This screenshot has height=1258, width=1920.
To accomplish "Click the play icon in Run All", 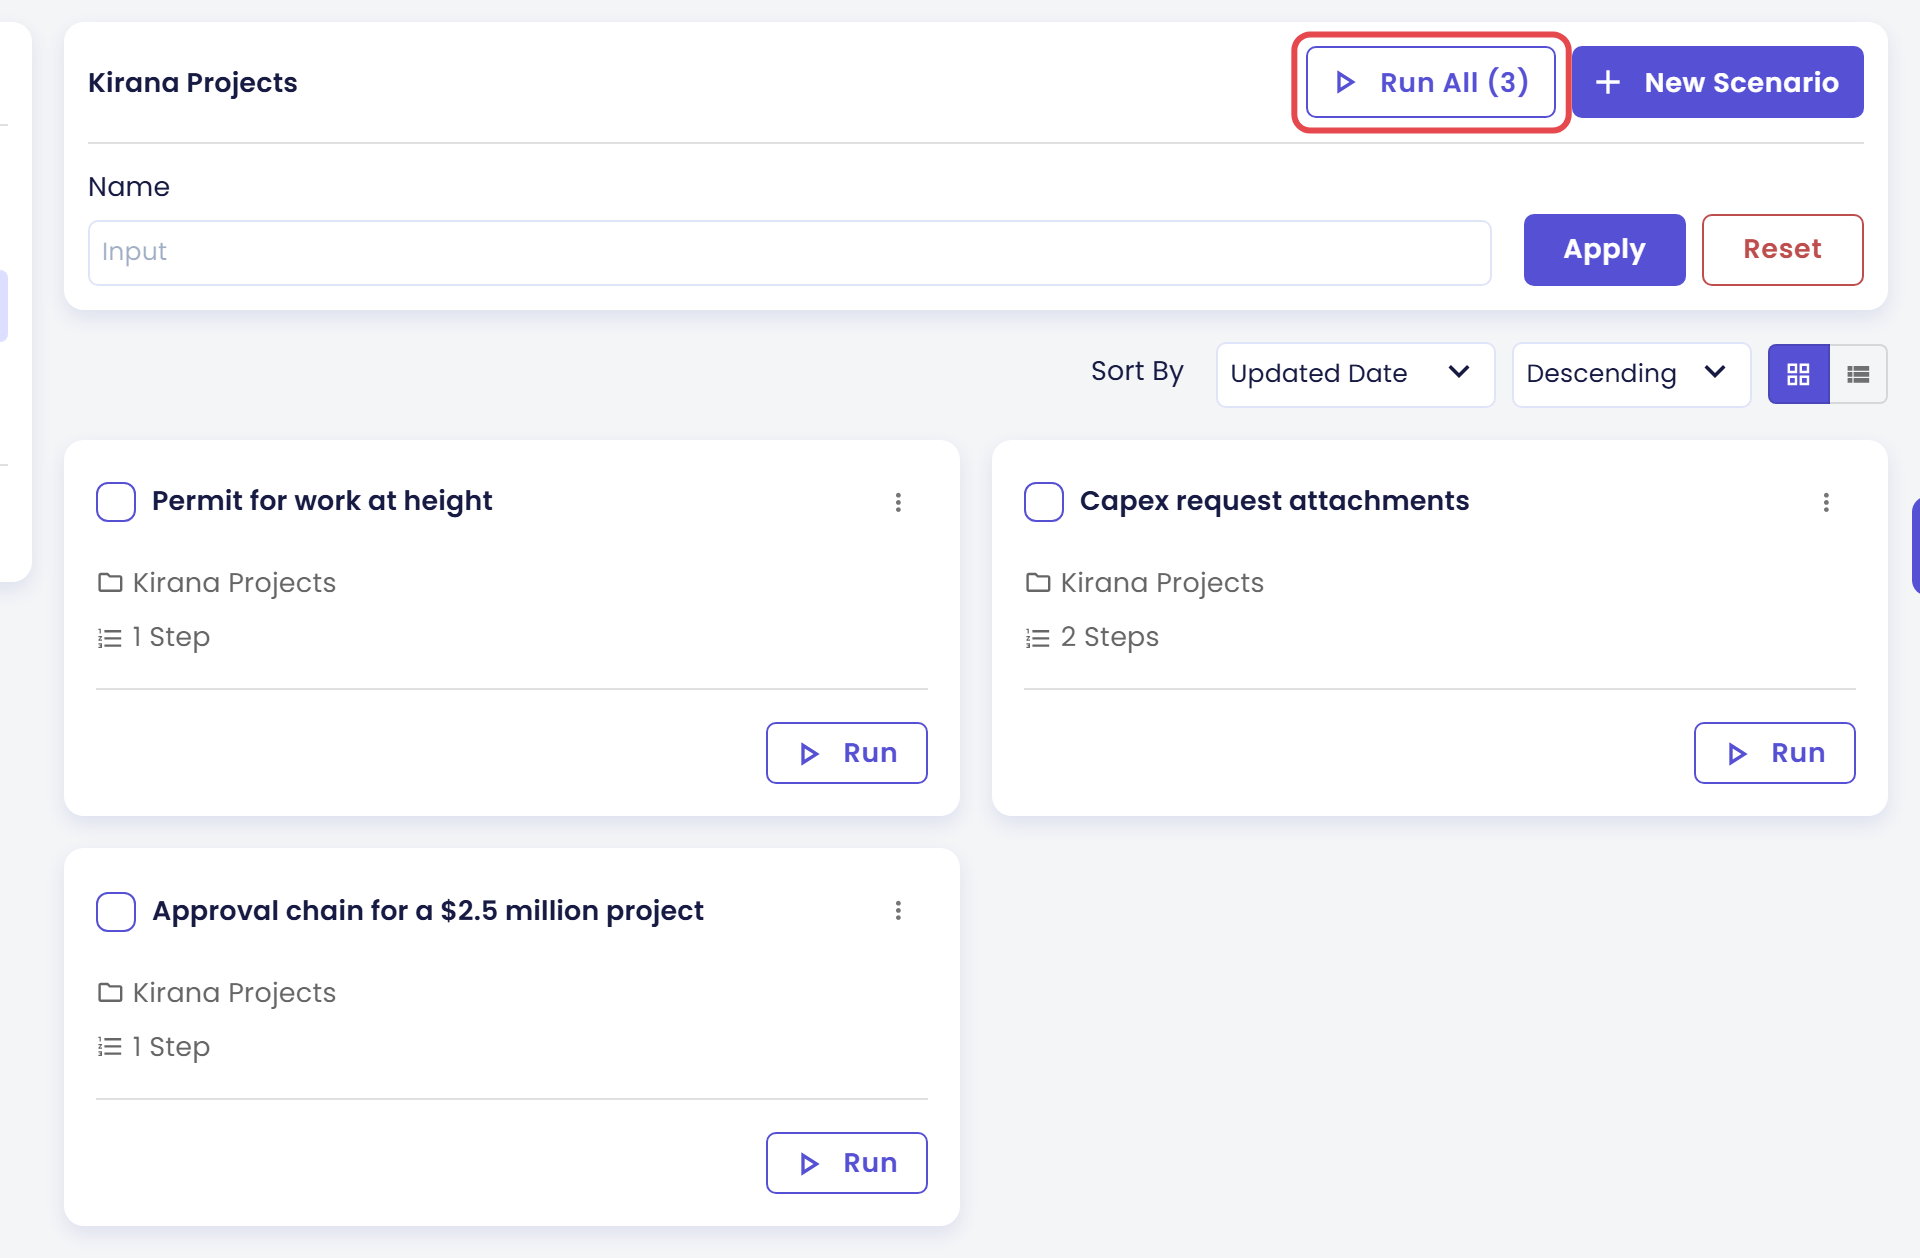I will 1346,82.
